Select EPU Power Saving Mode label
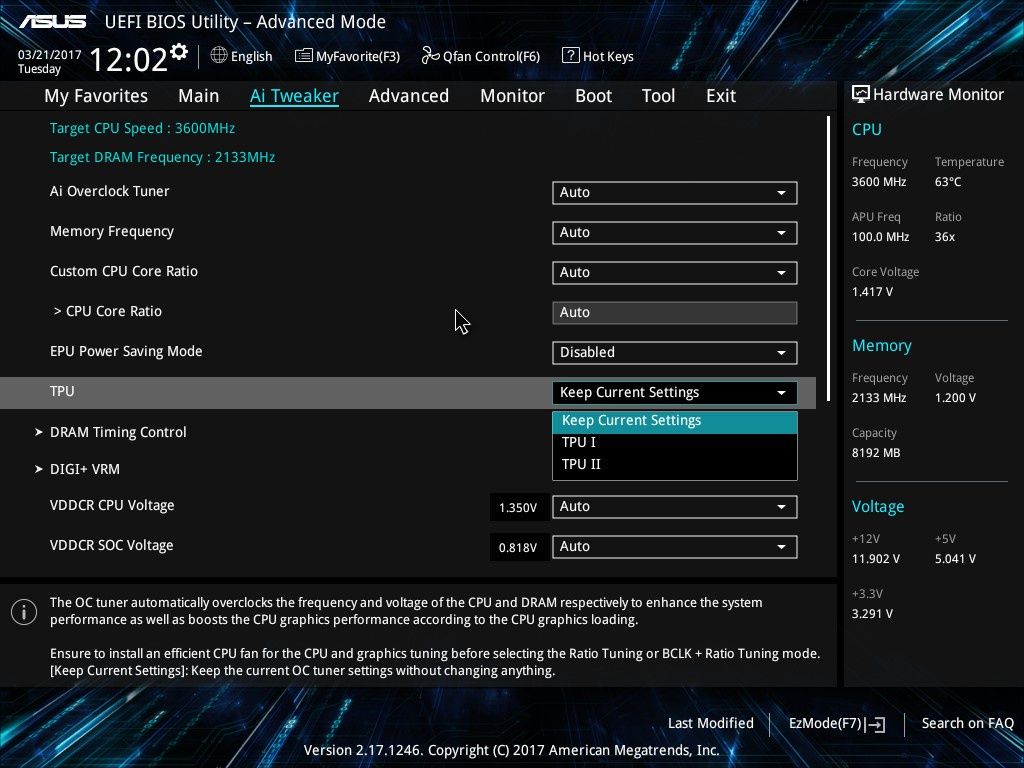Image resolution: width=1024 pixels, height=768 pixels. tap(126, 351)
